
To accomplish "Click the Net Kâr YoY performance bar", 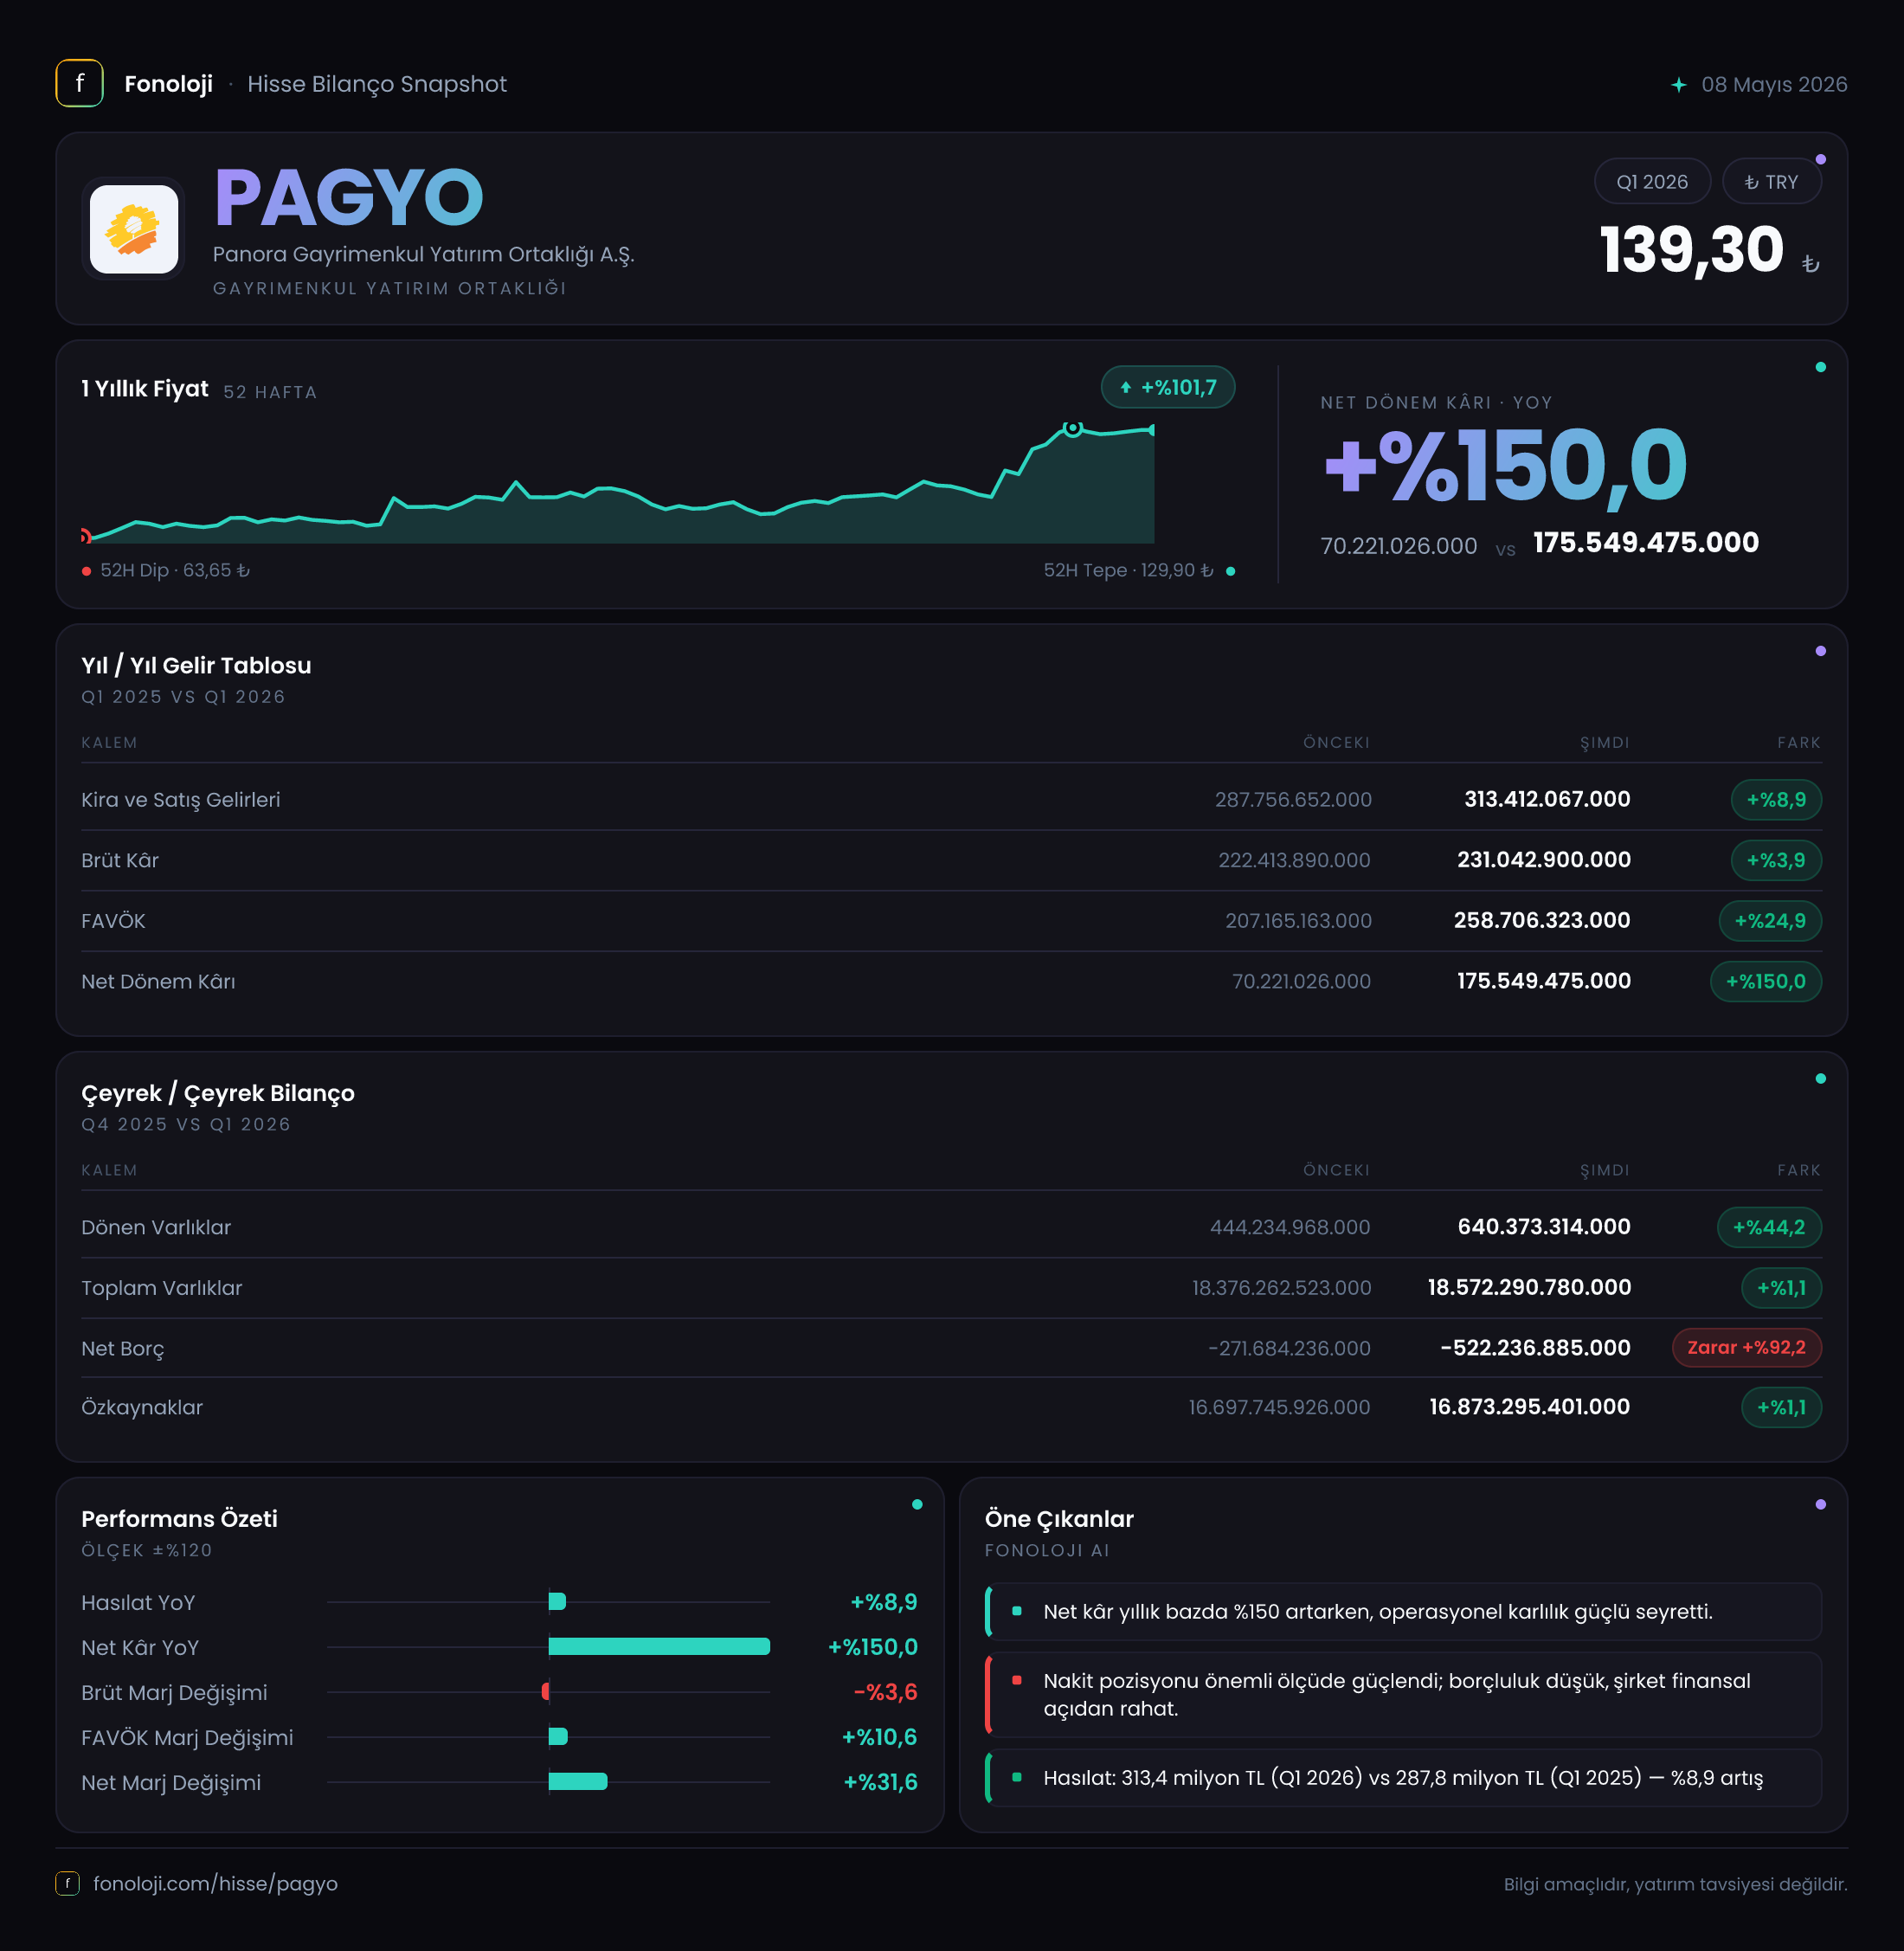I will click(x=659, y=1647).
